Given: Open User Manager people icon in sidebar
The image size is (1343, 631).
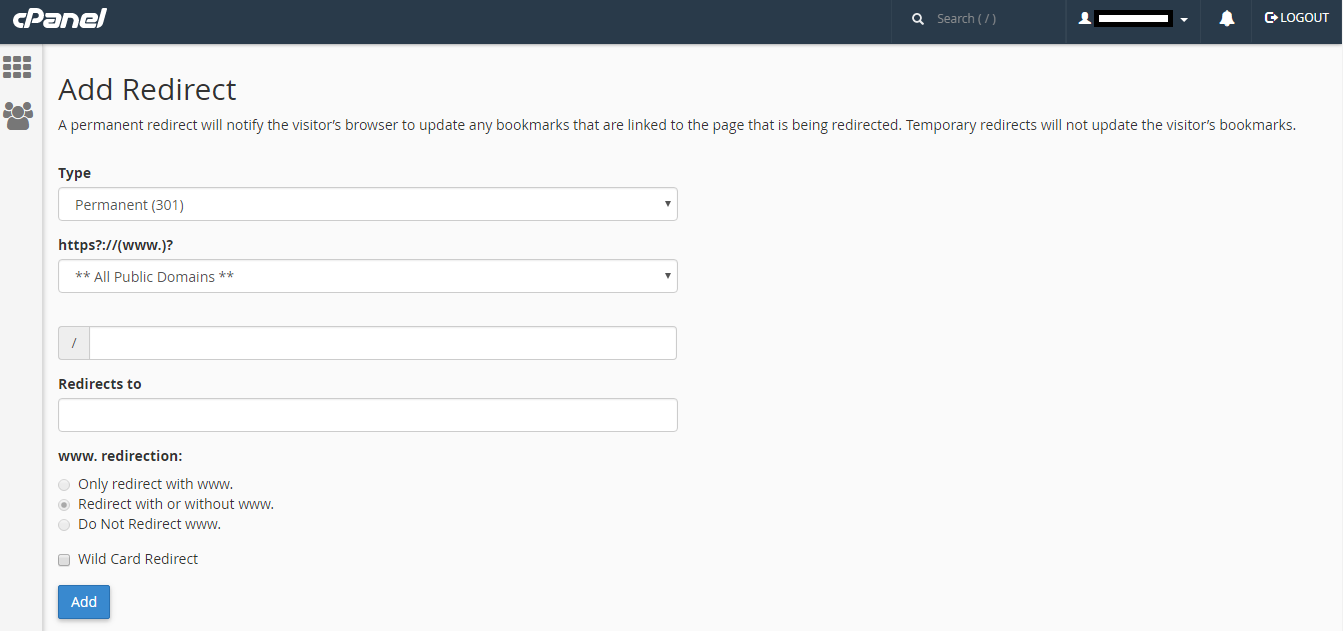Looking at the screenshot, I should click(x=17, y=116).
